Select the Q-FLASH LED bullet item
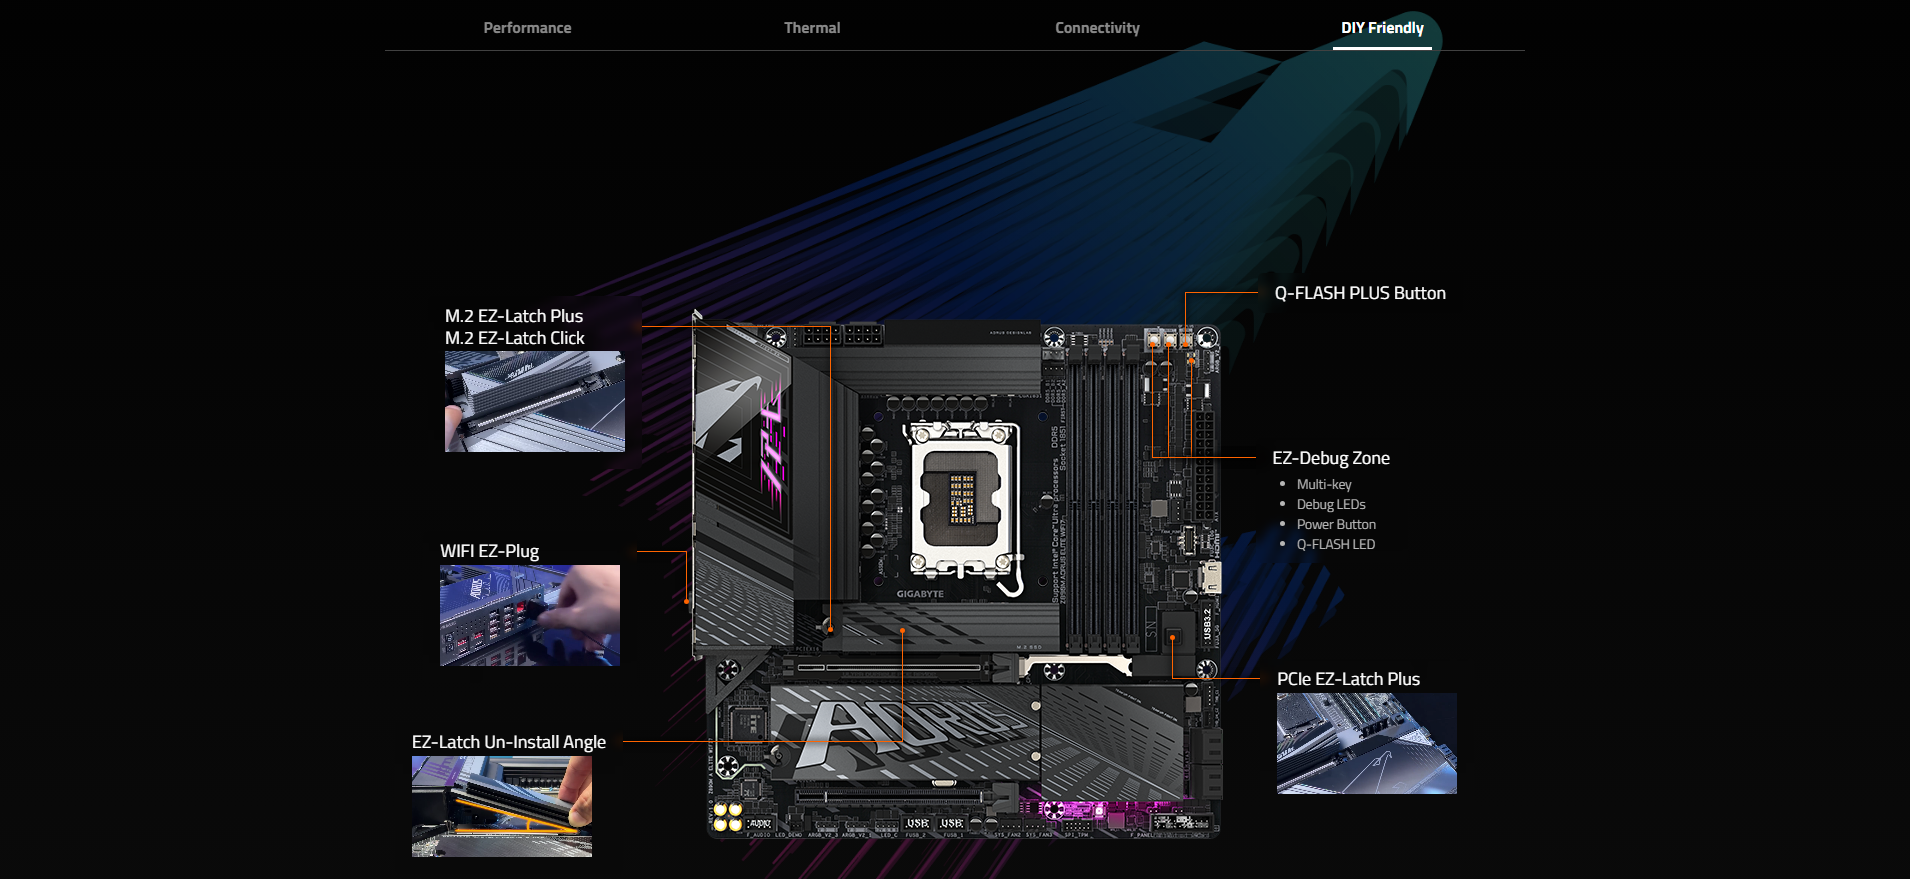The width and height of the screenshot is (1910, 879). click(1336, 544)
